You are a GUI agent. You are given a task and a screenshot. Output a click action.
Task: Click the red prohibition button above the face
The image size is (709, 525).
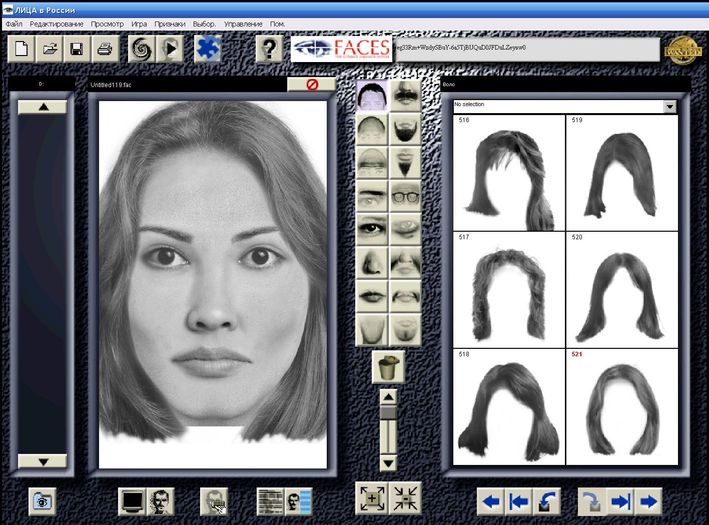coord(312,84)
